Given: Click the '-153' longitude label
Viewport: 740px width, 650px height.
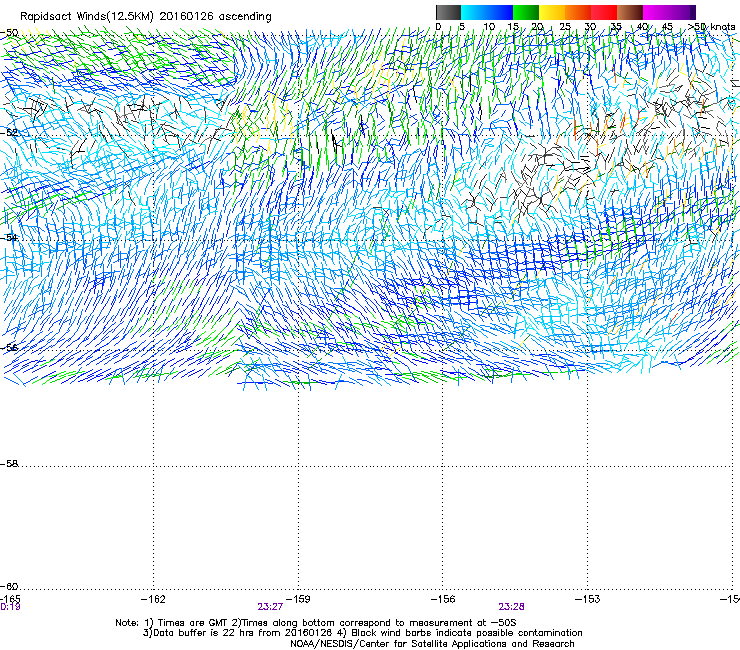Looking at the screenshot, I should pos(588,599).
